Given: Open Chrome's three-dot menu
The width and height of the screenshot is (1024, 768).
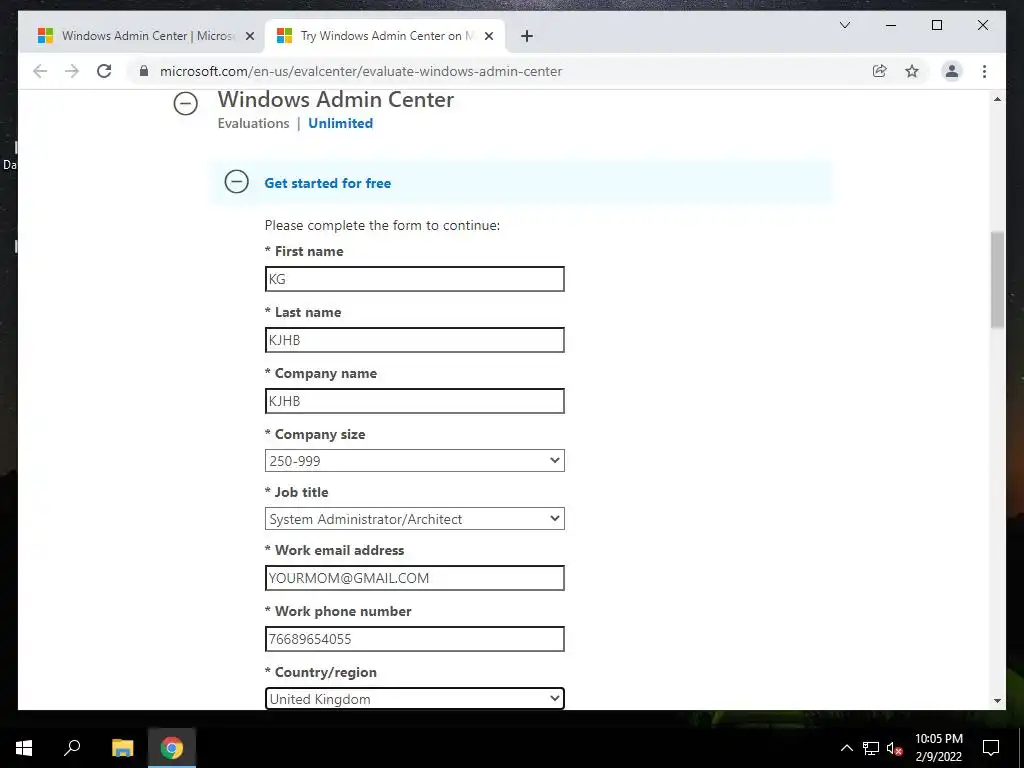Looking at the screenshot, I should 984,71.
